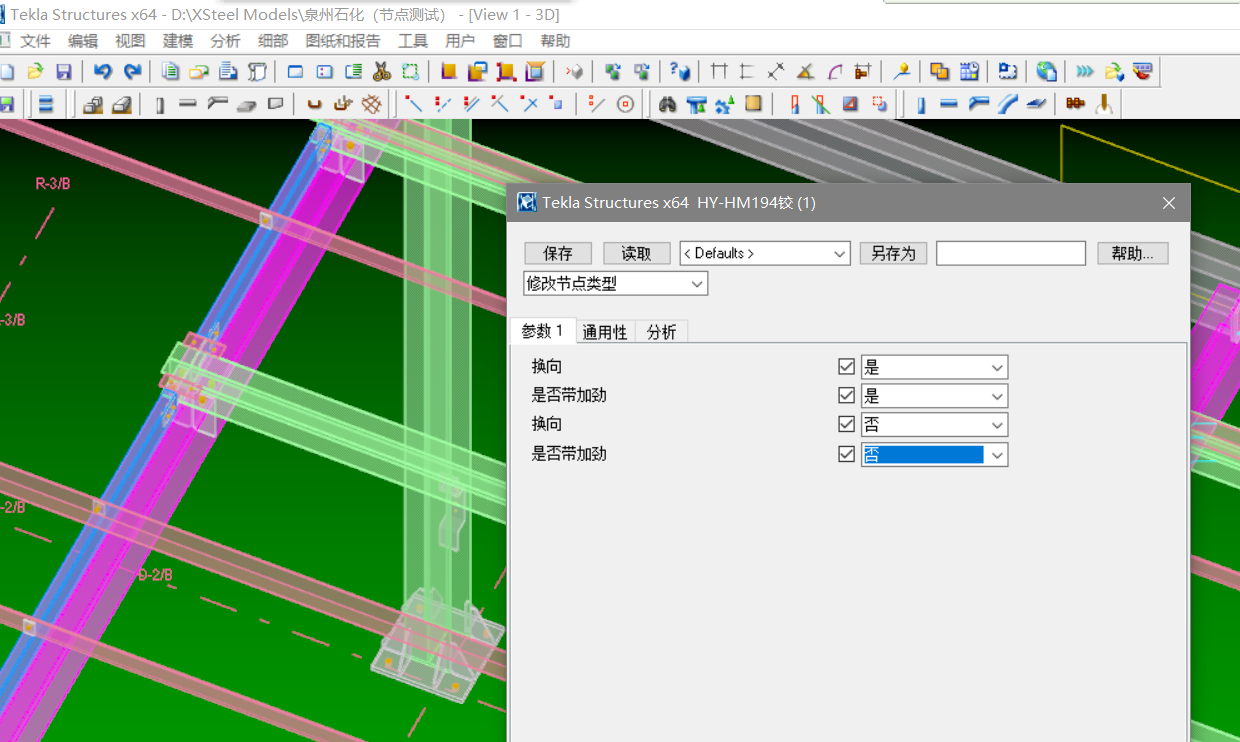Image resolution: width=1240 pixels, height=742 pixels.
Task: Open the 细部 menu
Action: point(273,41)
